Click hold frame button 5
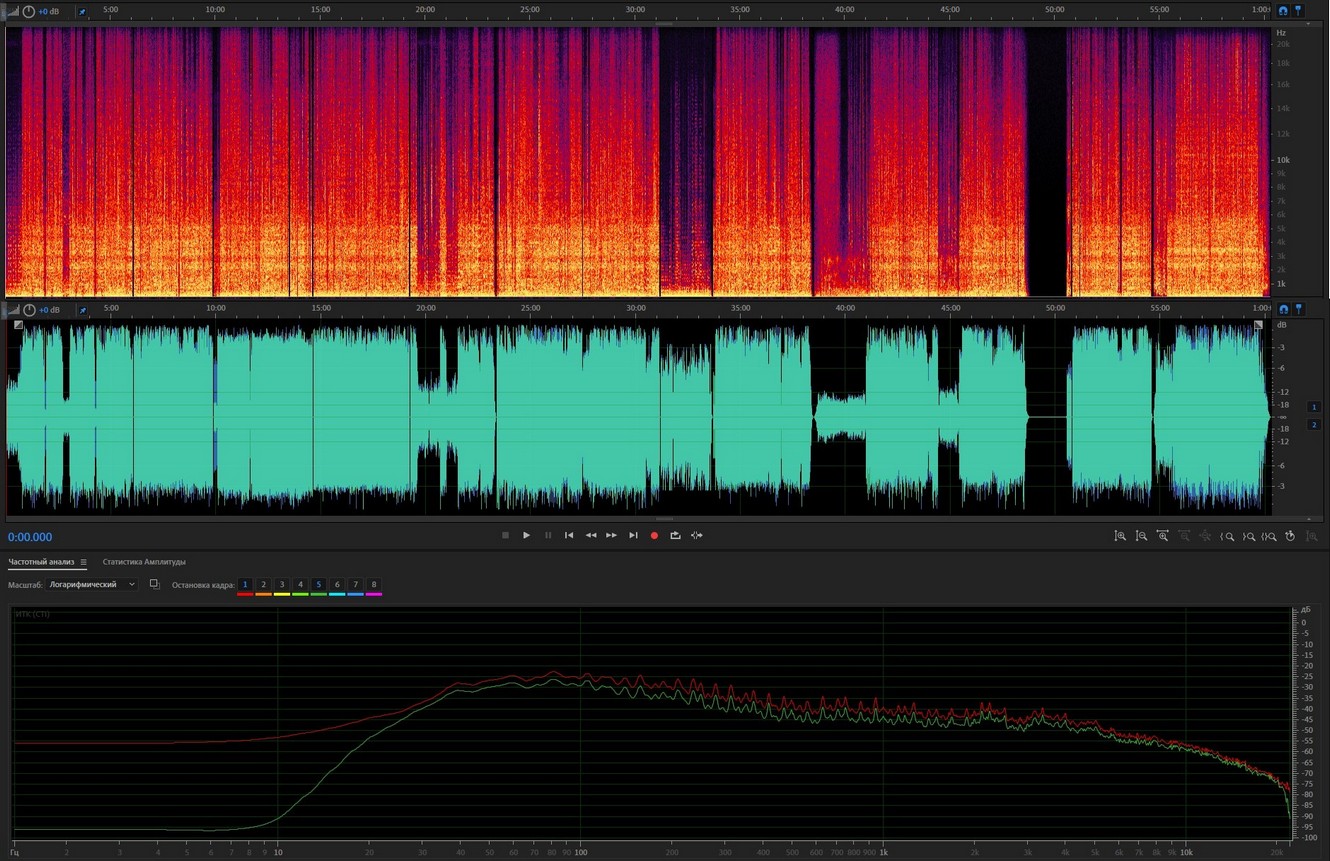This screenshot has height=861, width=1330. 319,584
